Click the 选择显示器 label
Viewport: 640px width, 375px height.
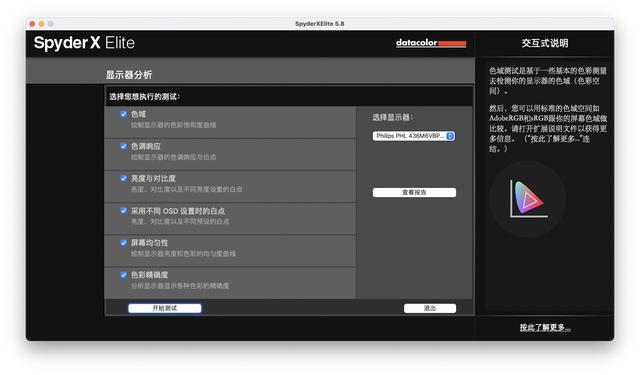pyautogui.click(x=393, y=118)
